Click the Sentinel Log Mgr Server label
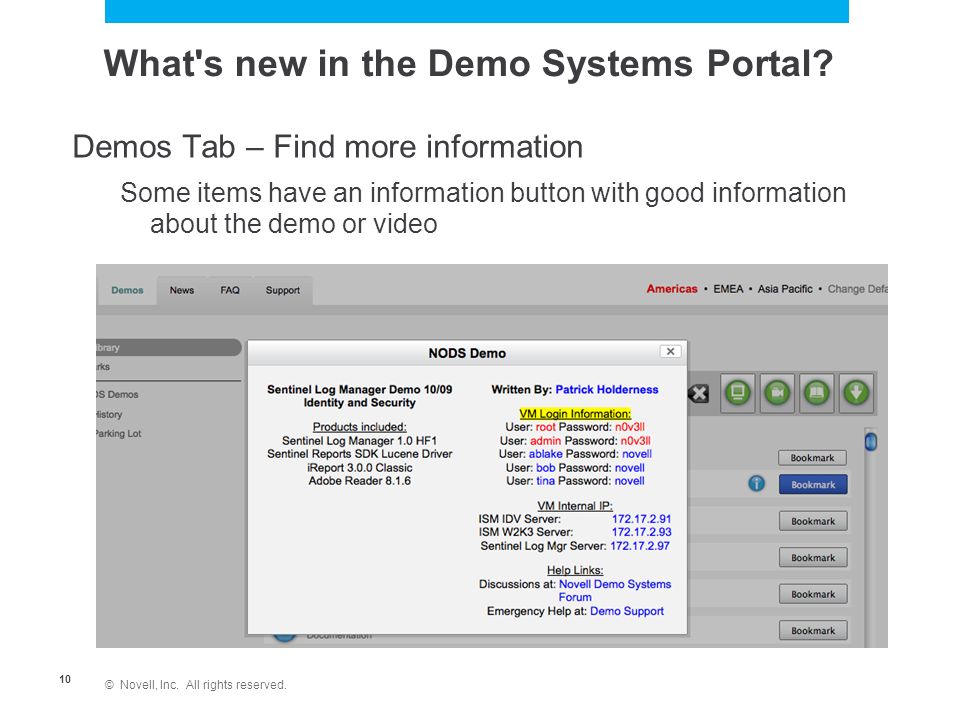The height and width of the screenshot is (720, 960). click(544, 546)
